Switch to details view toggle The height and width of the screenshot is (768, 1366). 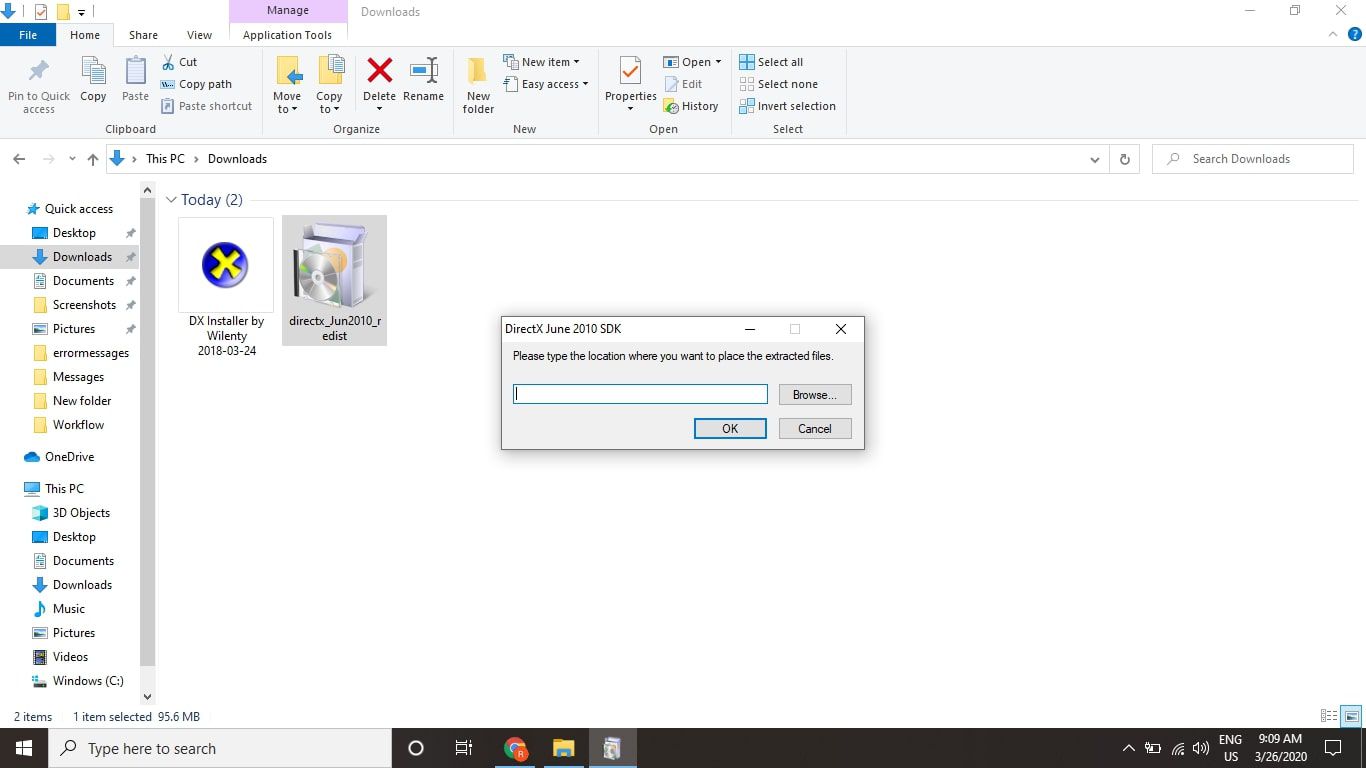[x=1329, y=716]
